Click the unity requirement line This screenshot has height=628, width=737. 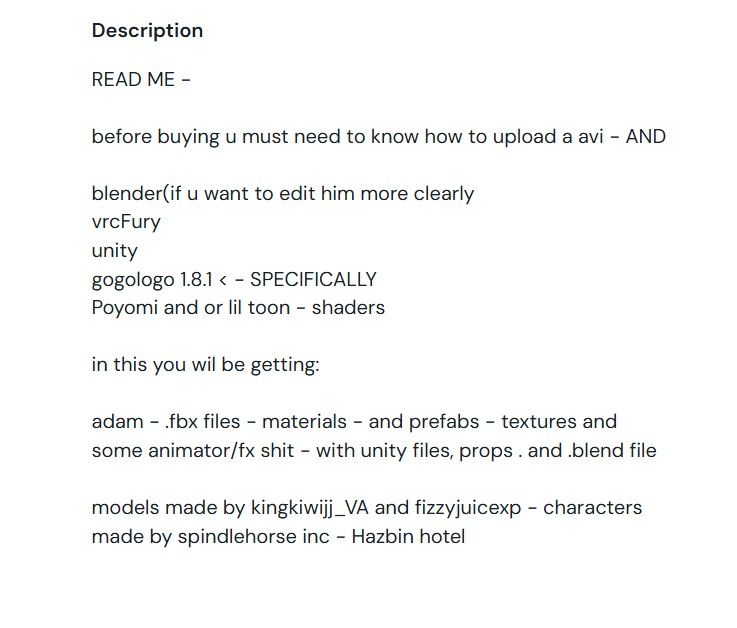point(114,251)
